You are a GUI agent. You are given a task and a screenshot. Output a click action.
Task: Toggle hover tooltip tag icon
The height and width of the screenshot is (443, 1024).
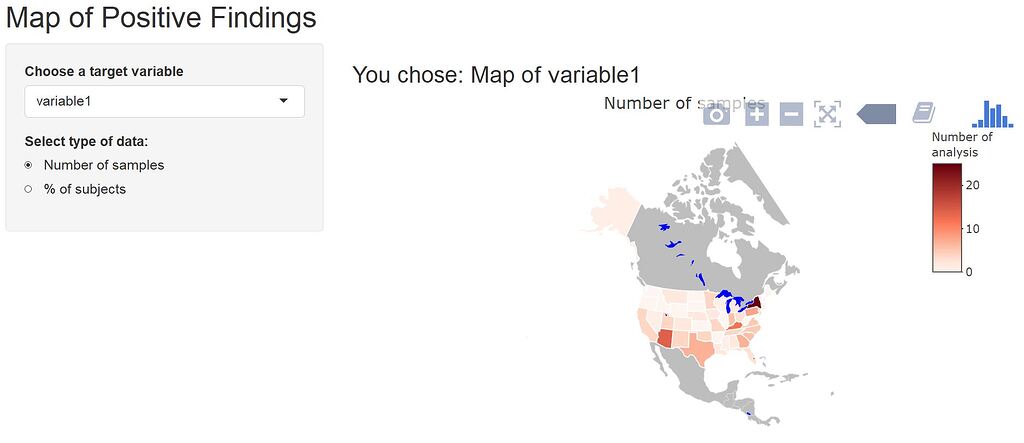[876, 114]
